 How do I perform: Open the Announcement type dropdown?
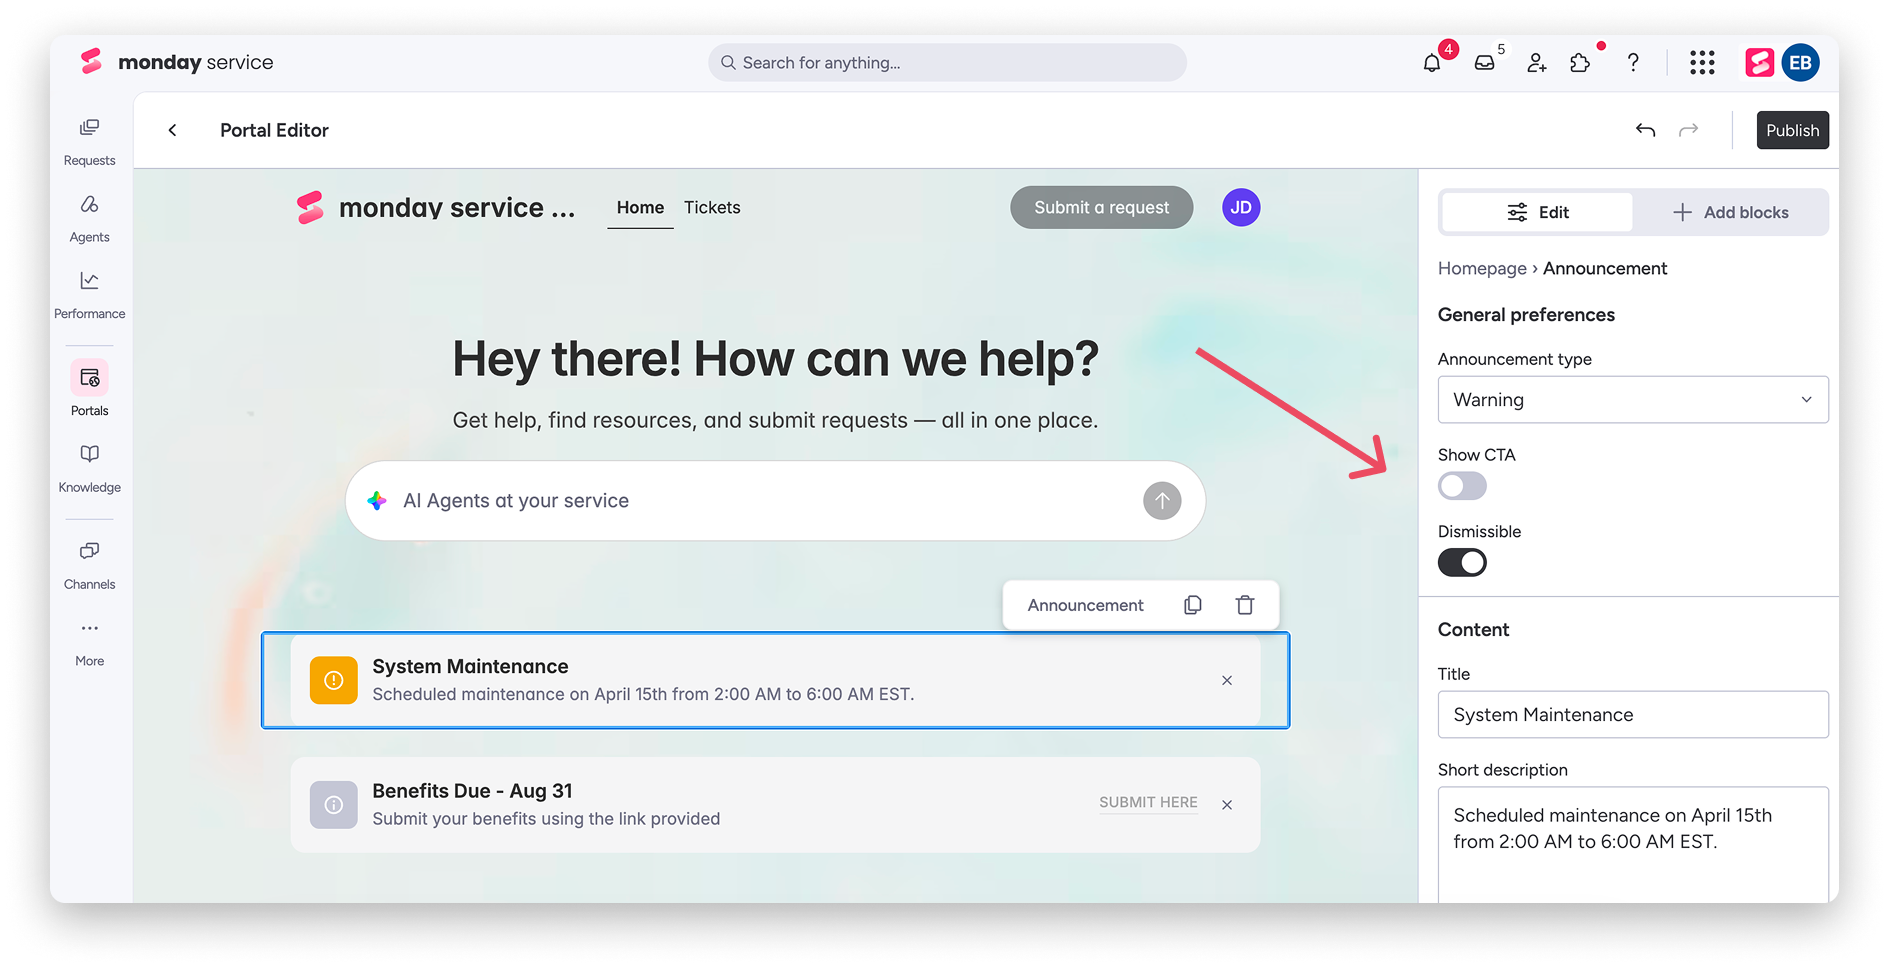pyautogui.click(x=1633, y=400)
